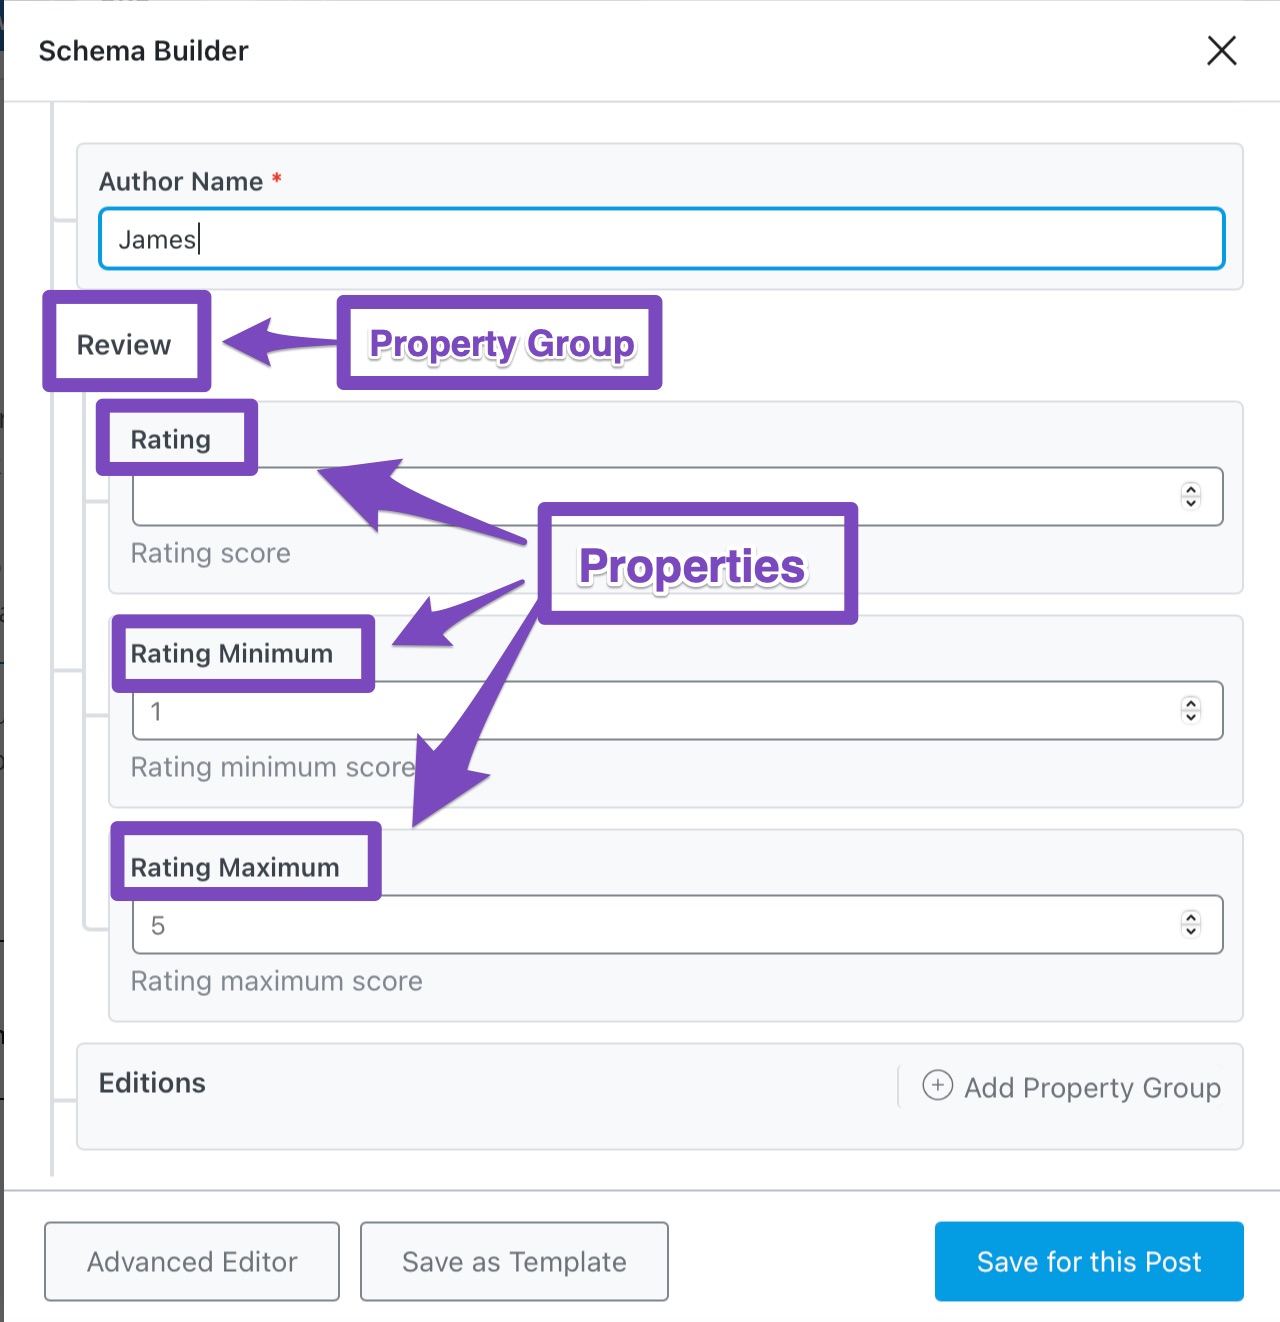Click Save as Template button

[x=514, y=1261]
